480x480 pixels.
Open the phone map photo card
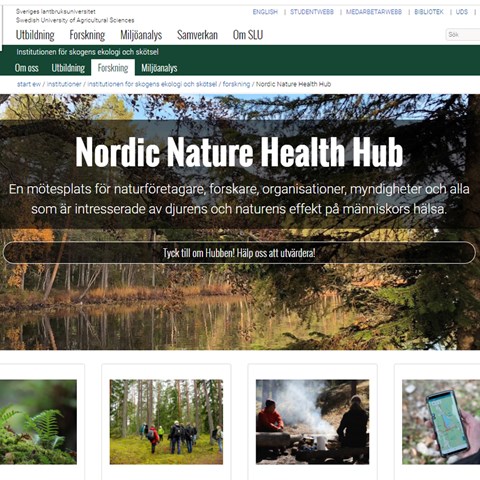441,422
